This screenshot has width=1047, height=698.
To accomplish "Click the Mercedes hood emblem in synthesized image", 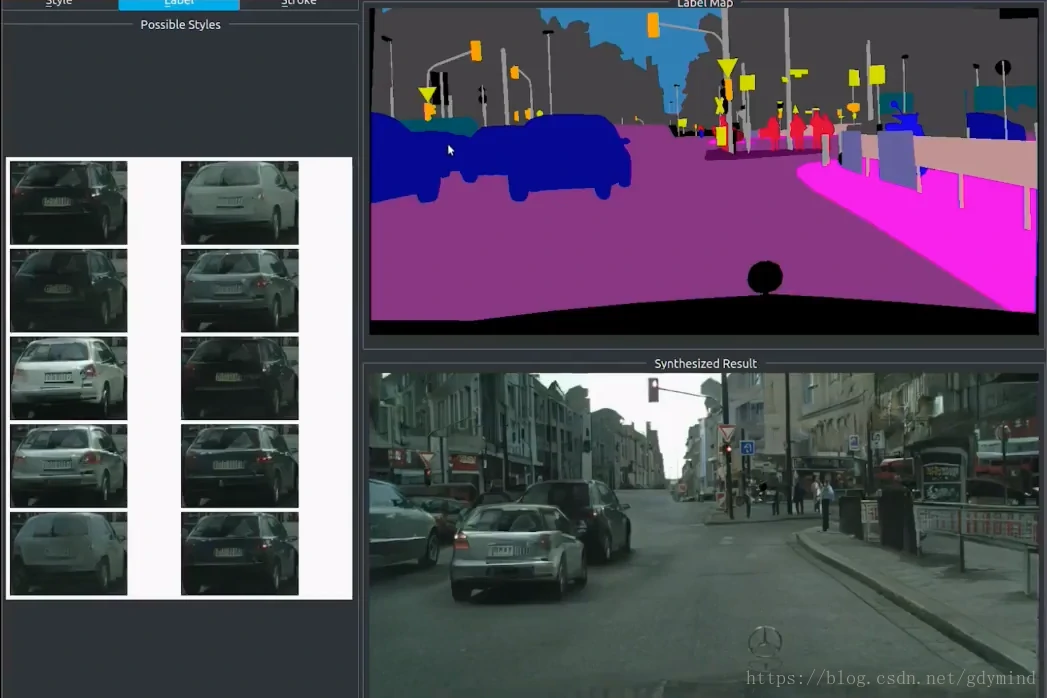I will (x=765, y=642).
